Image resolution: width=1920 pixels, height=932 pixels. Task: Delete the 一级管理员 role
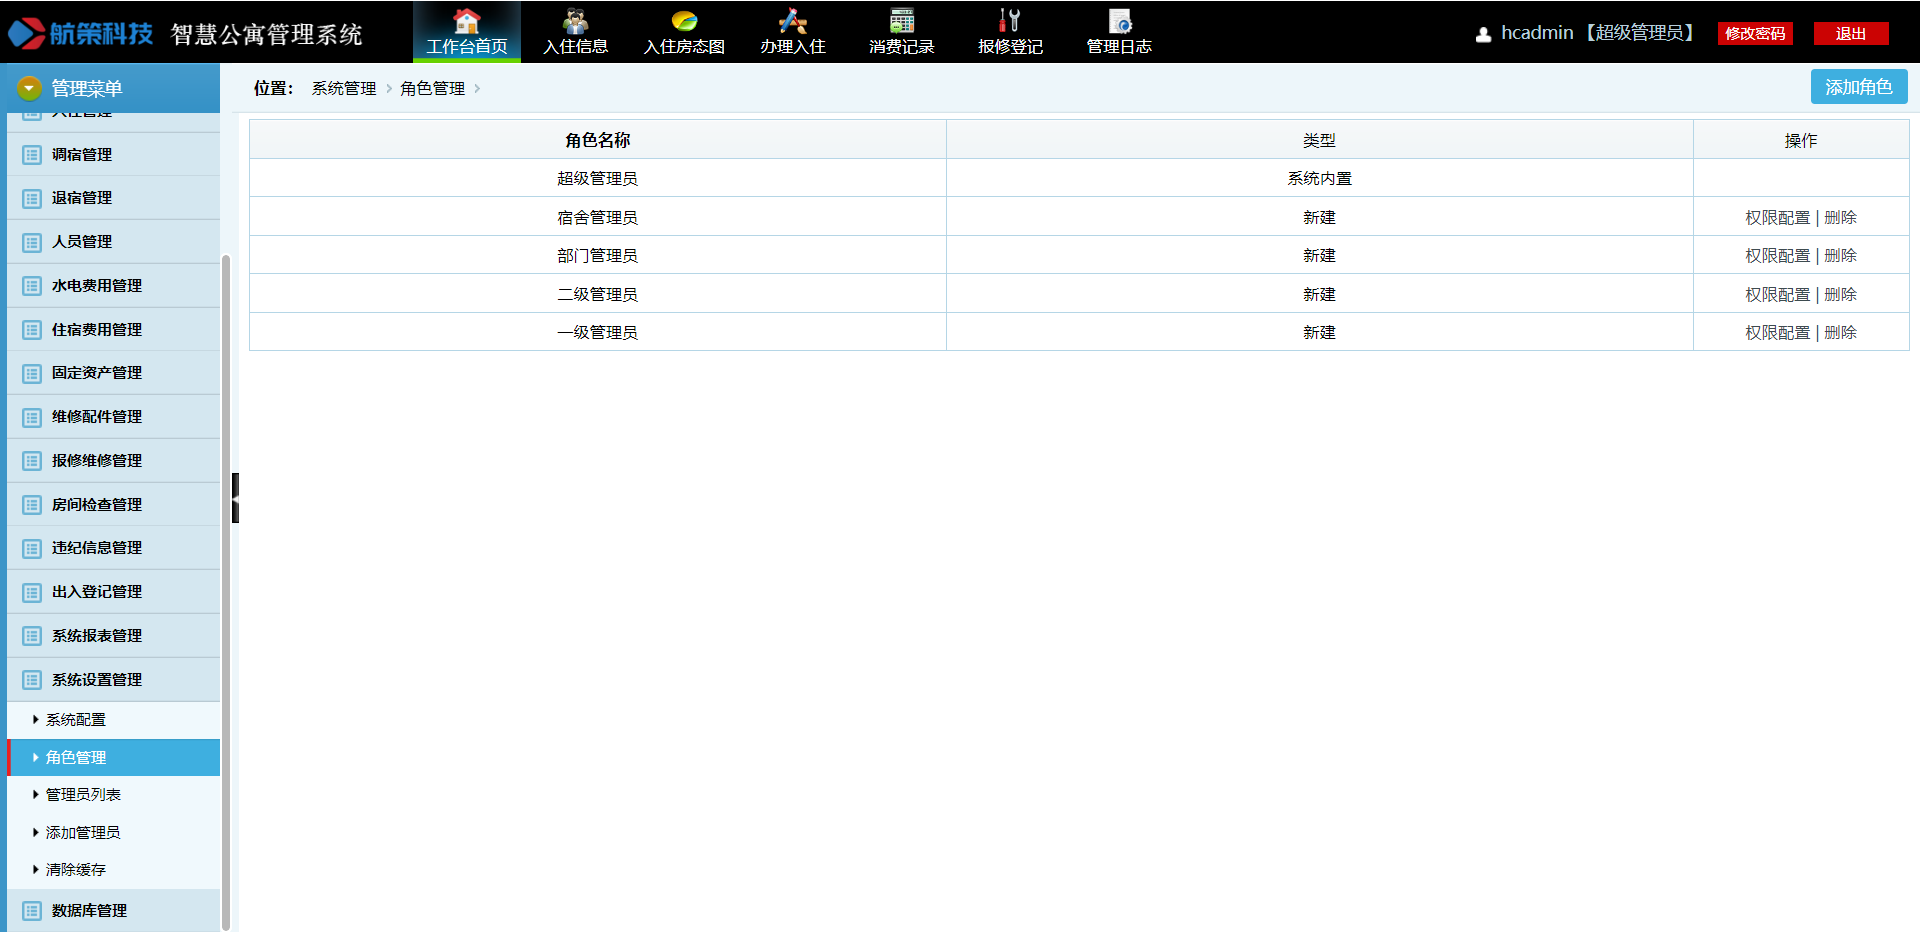point(1840,333)
